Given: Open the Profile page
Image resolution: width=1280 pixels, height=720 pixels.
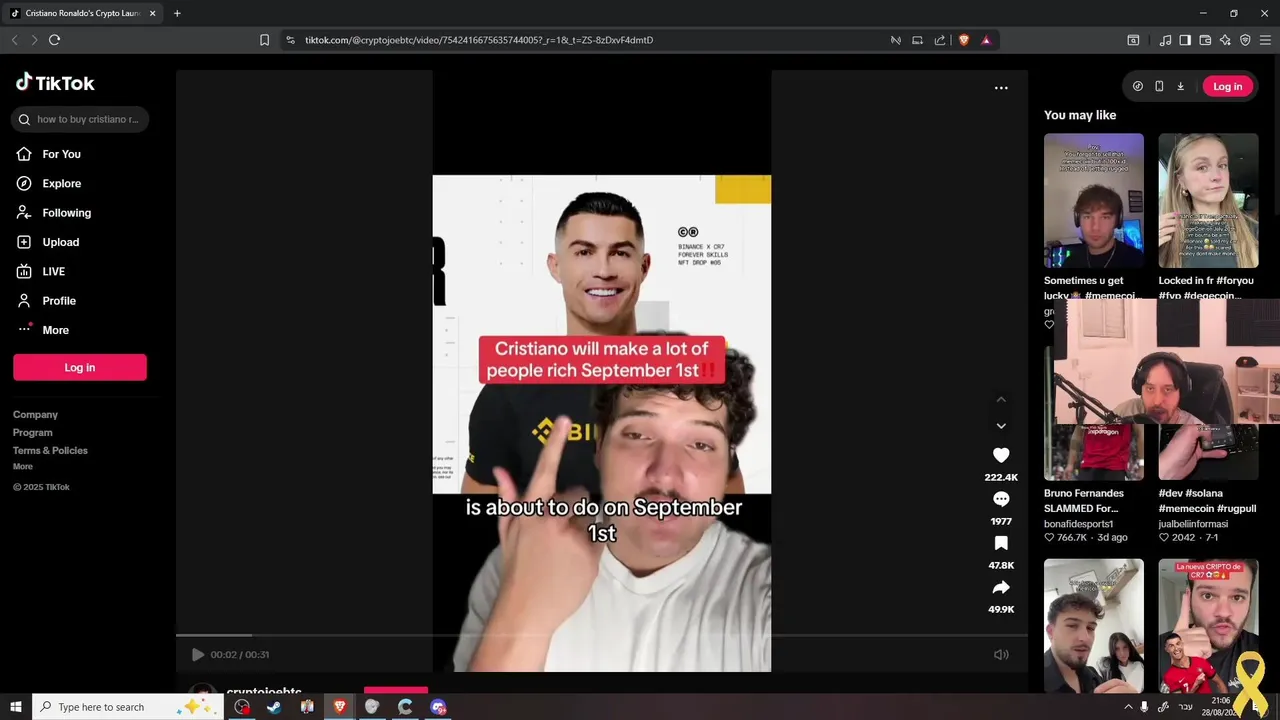Looking at the screenshot, I should [x=58, y=300].
